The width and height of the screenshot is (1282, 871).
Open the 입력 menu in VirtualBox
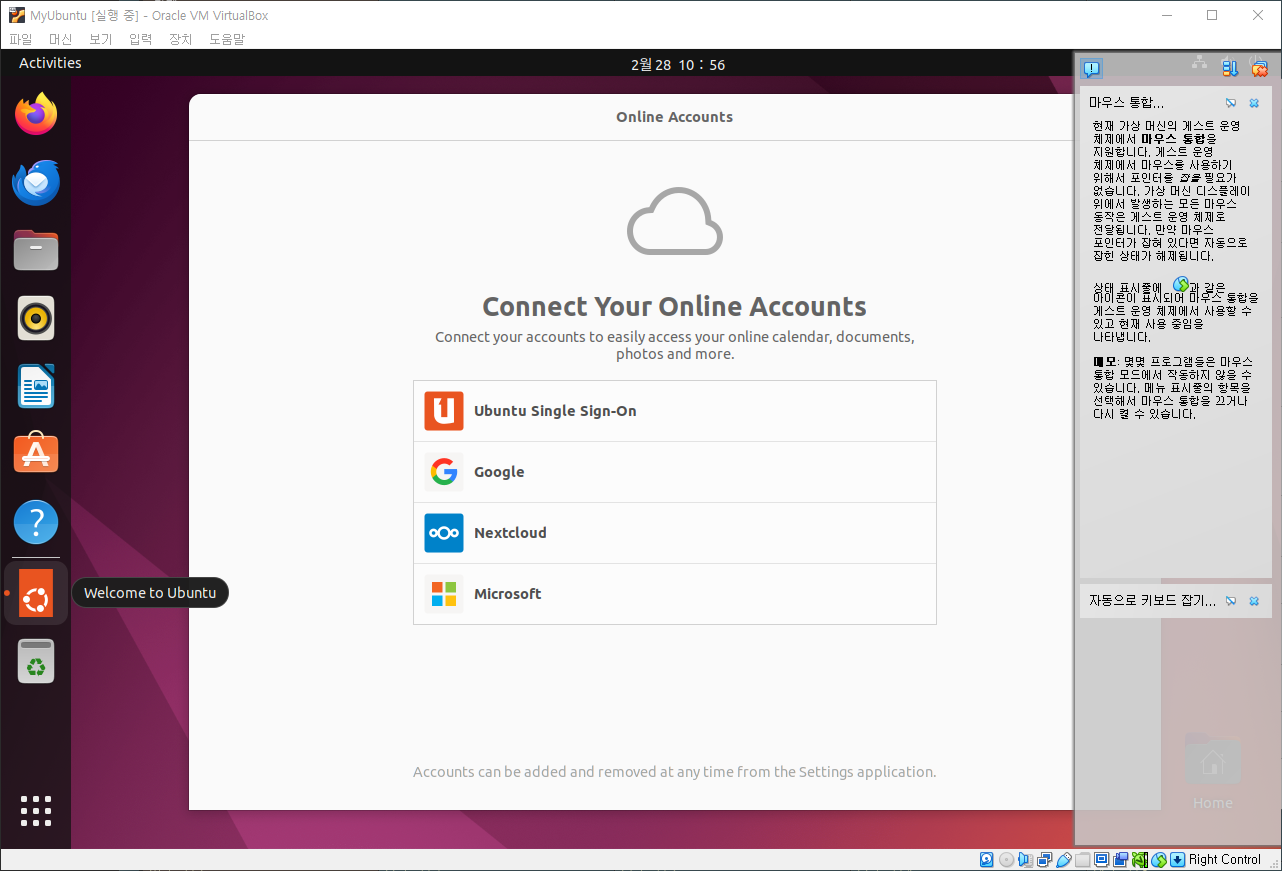(x=141, y=39)
